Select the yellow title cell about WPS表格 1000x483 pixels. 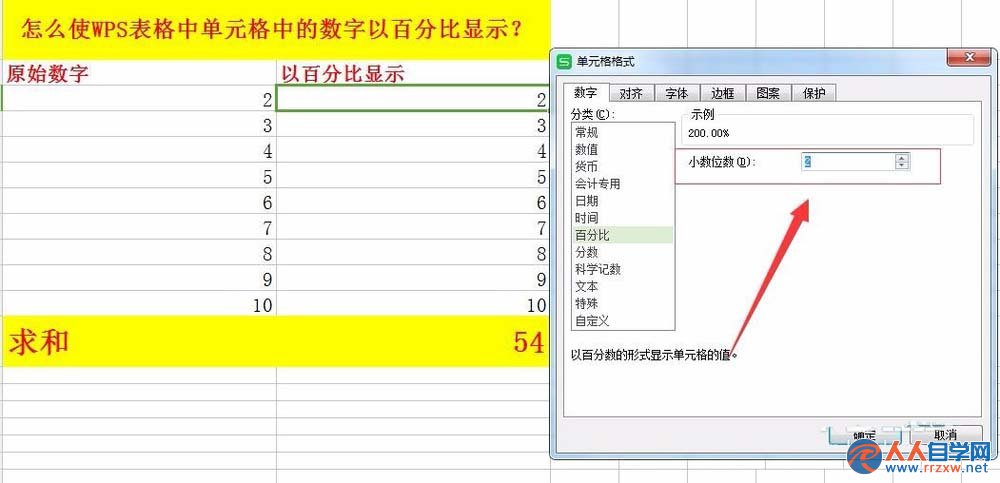[276, 29]
